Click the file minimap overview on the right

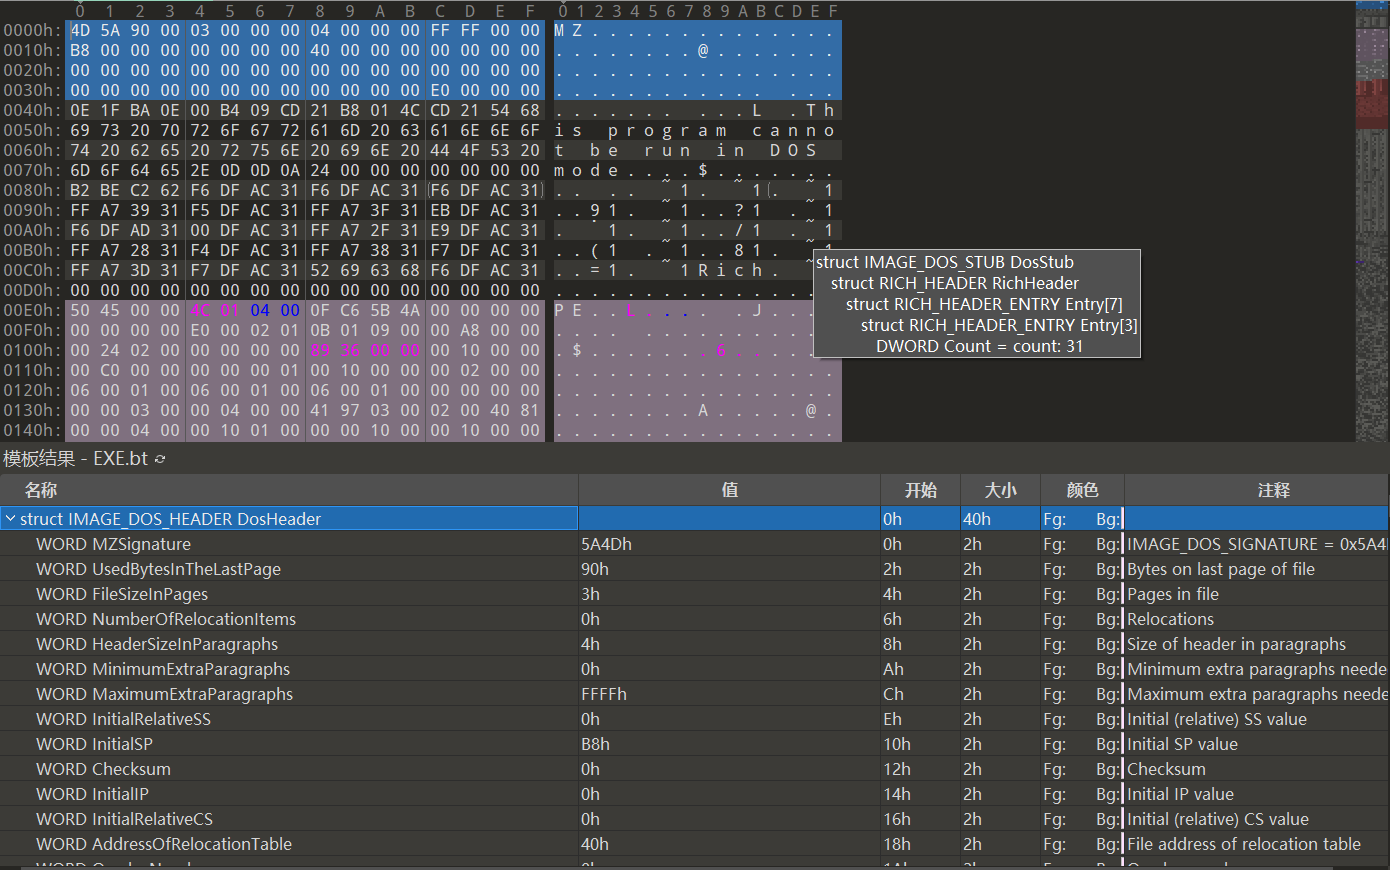point(1371,220)
